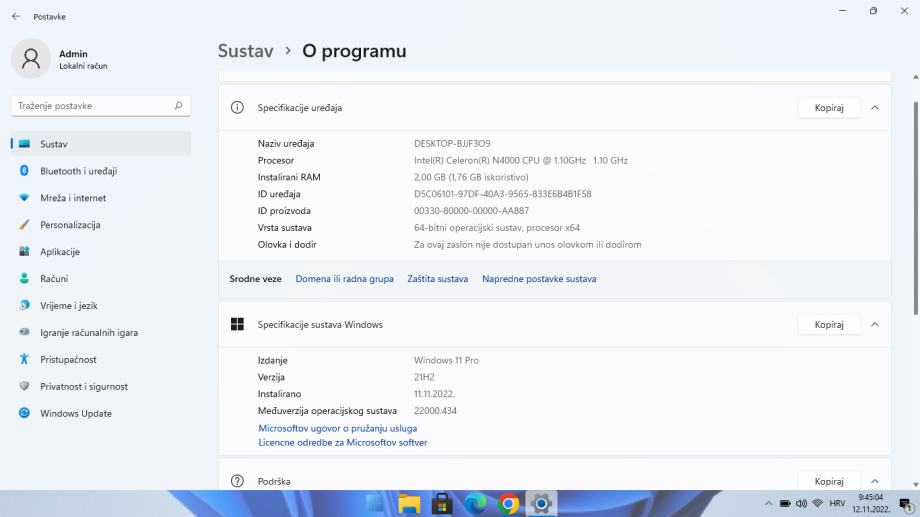Viewport: 920px width, 517px height.
Task: Click the HRV language indicator in taskbar
Action: [837, 504]
